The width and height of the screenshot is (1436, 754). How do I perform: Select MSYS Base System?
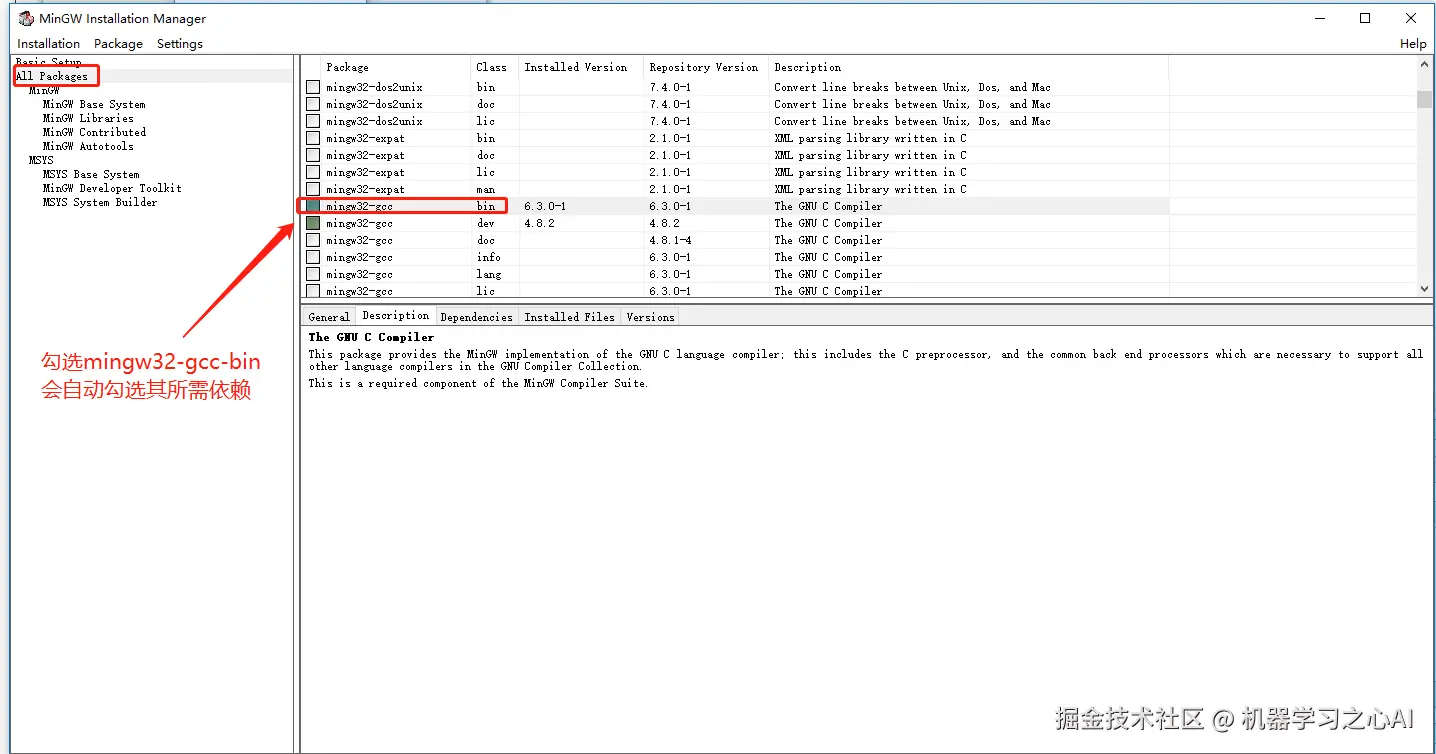coord(91,174)
